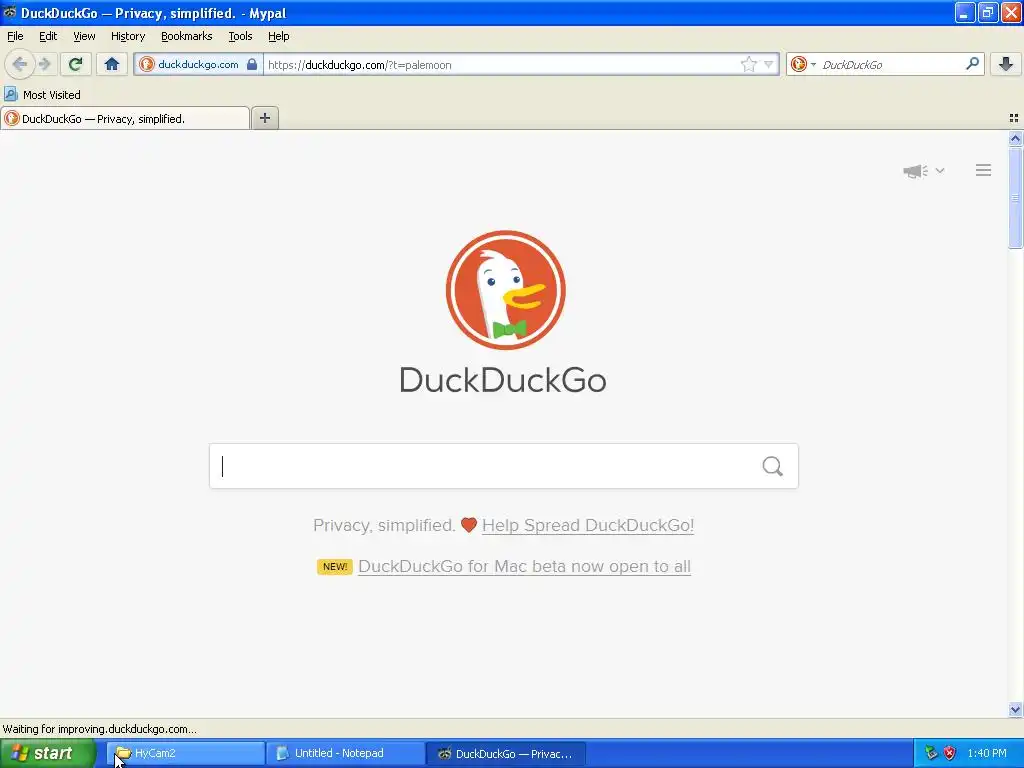The image size is (1024, 768).
Task: Click the DuckDuckGo wordmark text
Action: click(x=503, y=380)
